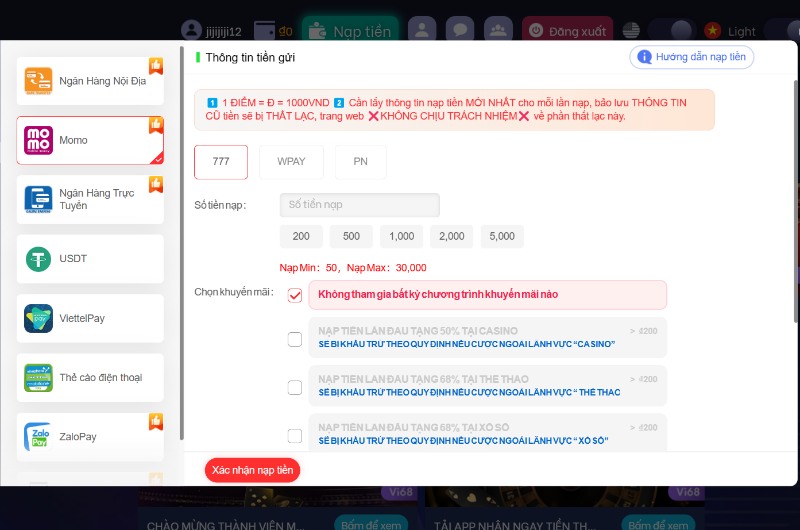Screen dimensions: 800x530
Task: Uncheck the no-promotion option checkbox
Action: click(295, 295)
